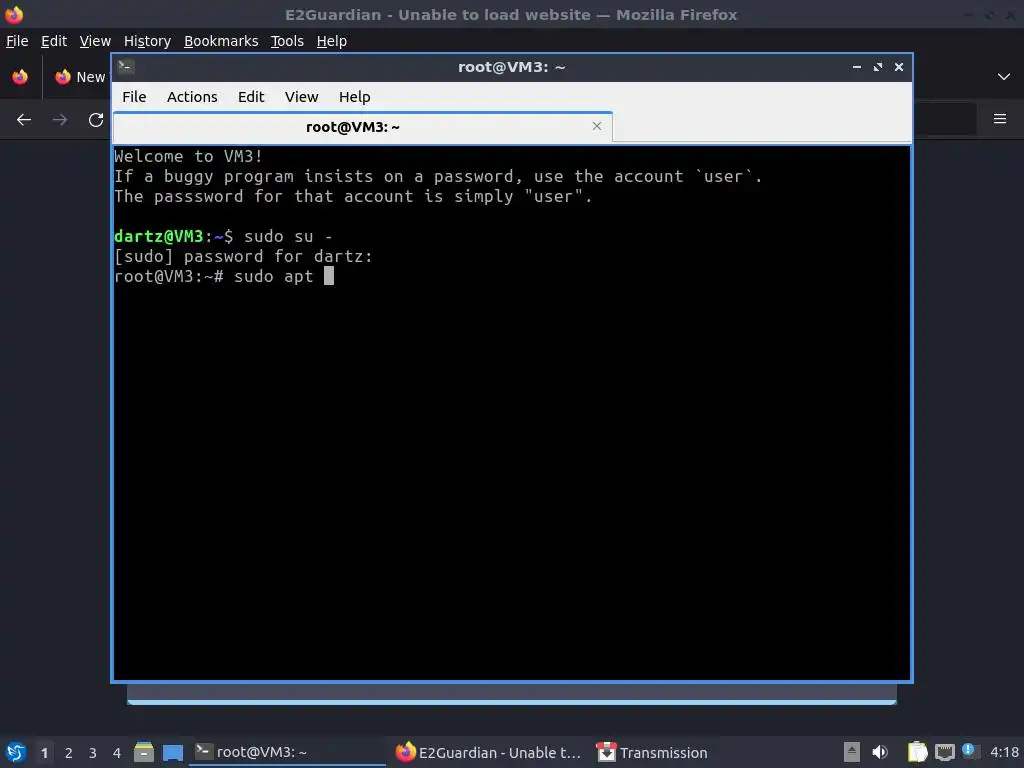1024x768 pixels.
Task: Click update notification tray icon
Action: (968, 751)
